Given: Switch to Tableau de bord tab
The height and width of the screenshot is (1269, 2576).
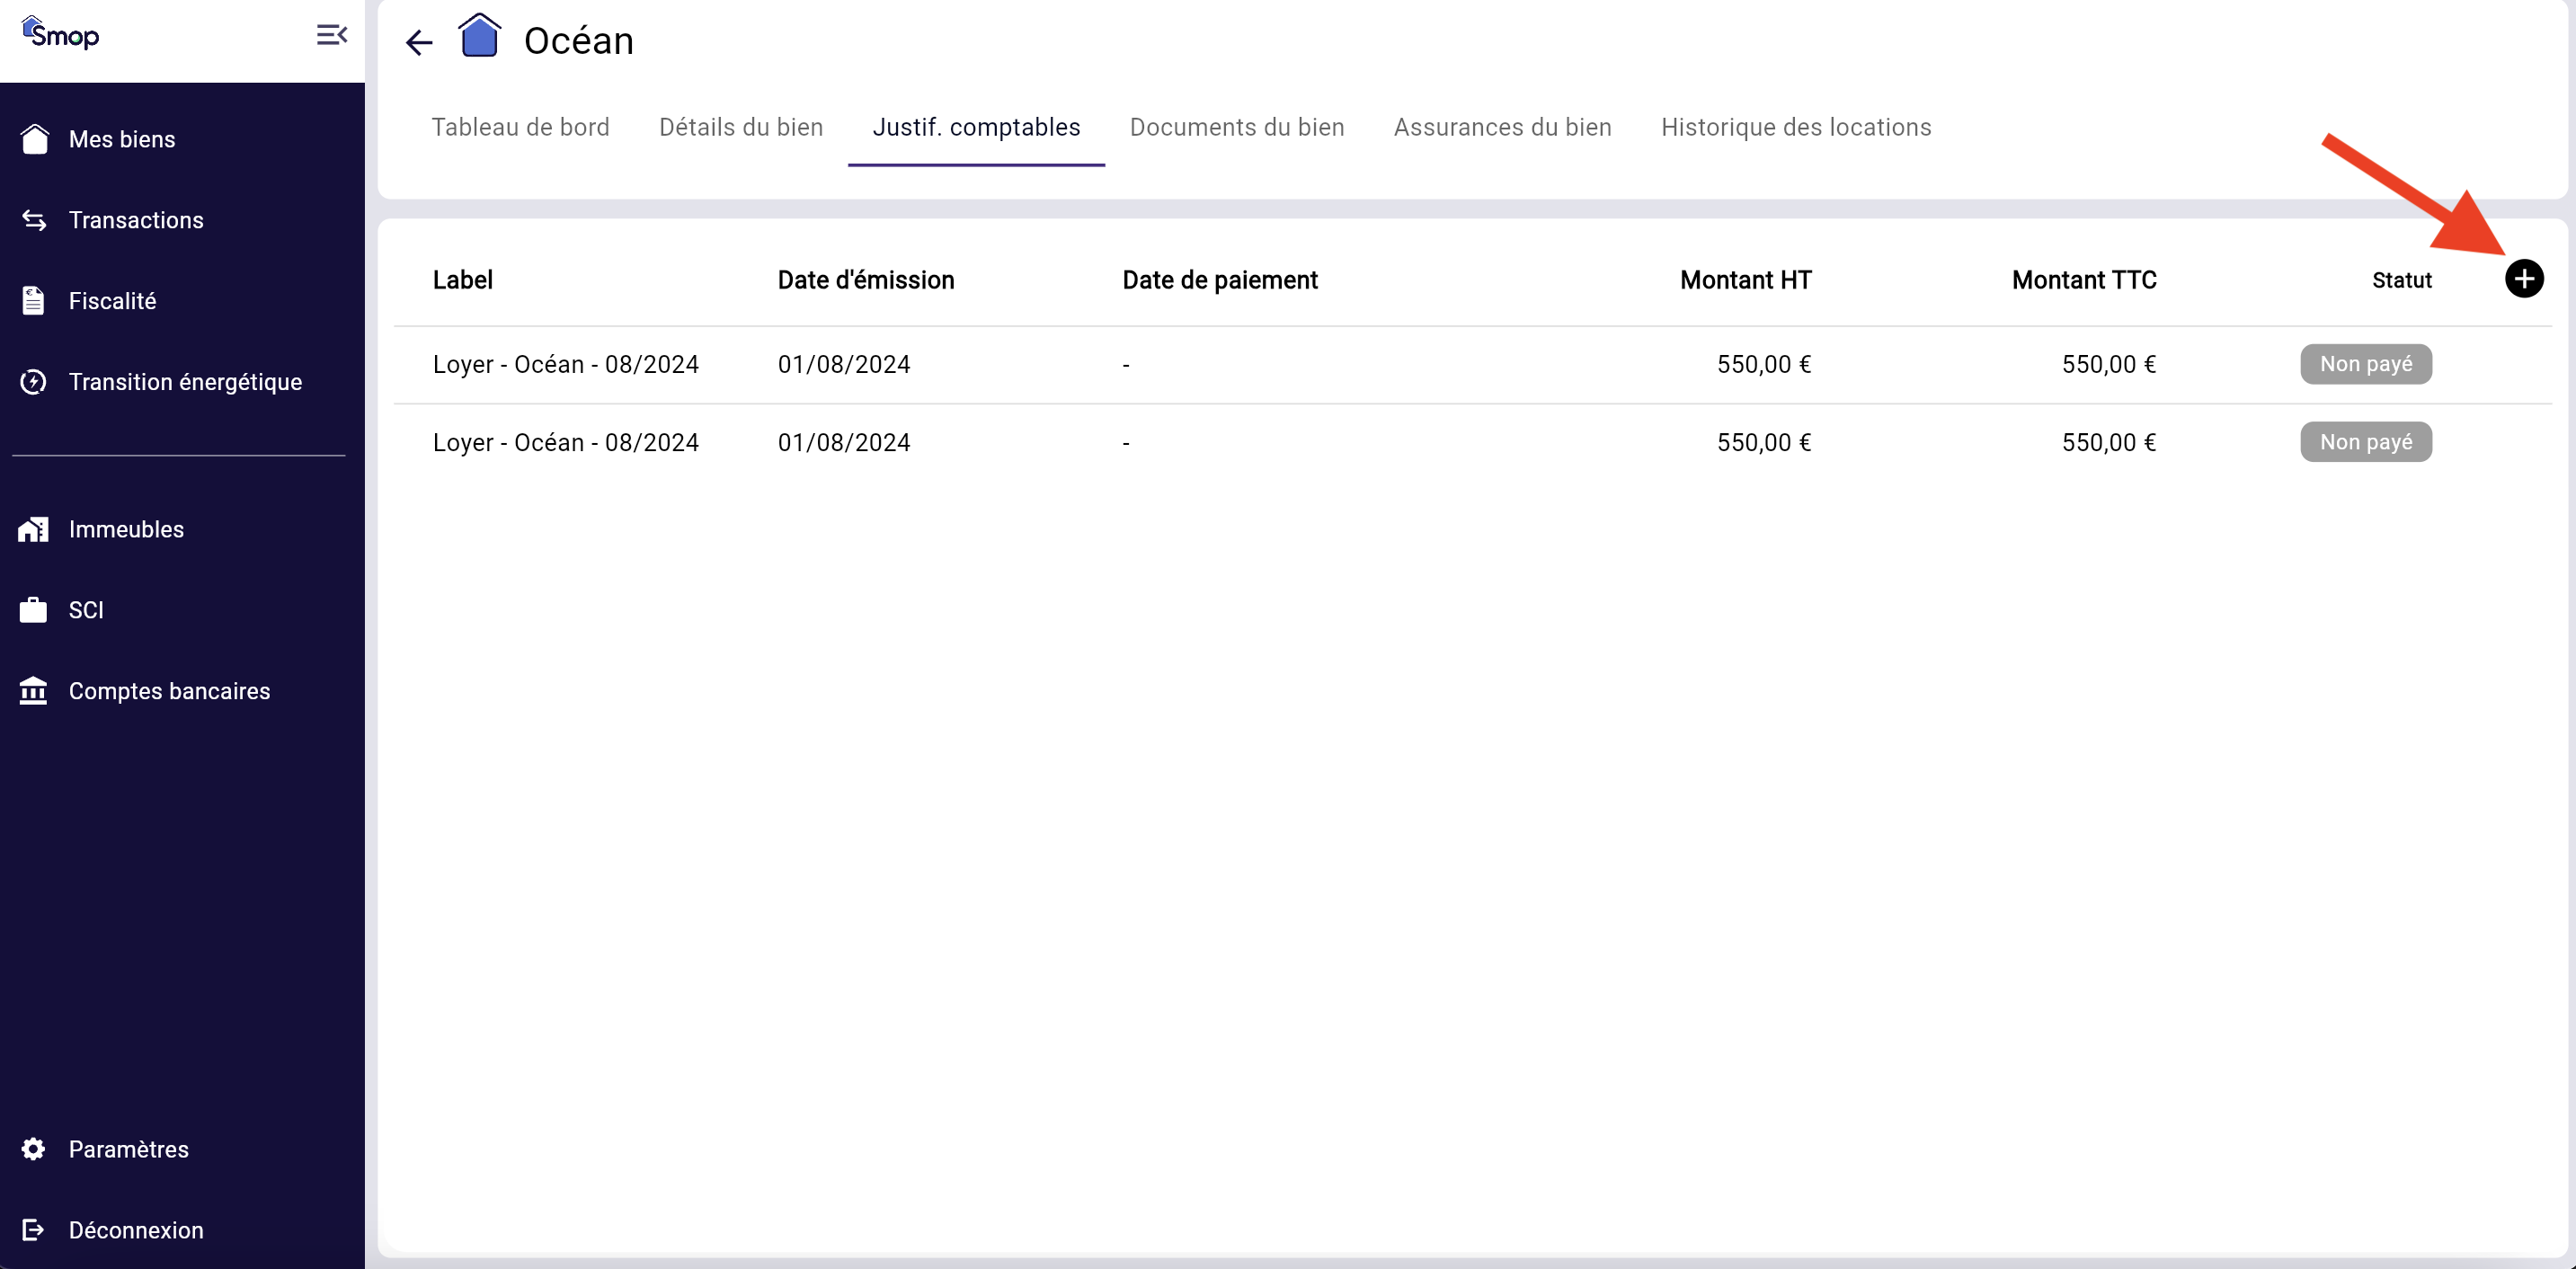Looking at the screenshot, I should point(520,128).
